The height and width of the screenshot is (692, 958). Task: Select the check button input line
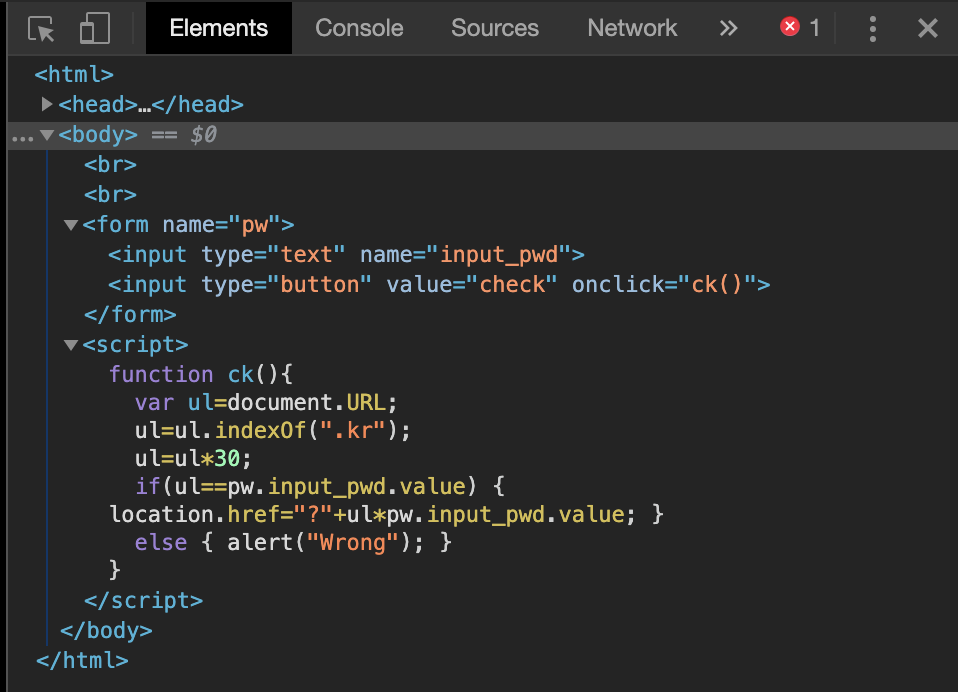[x=439, y=284]
